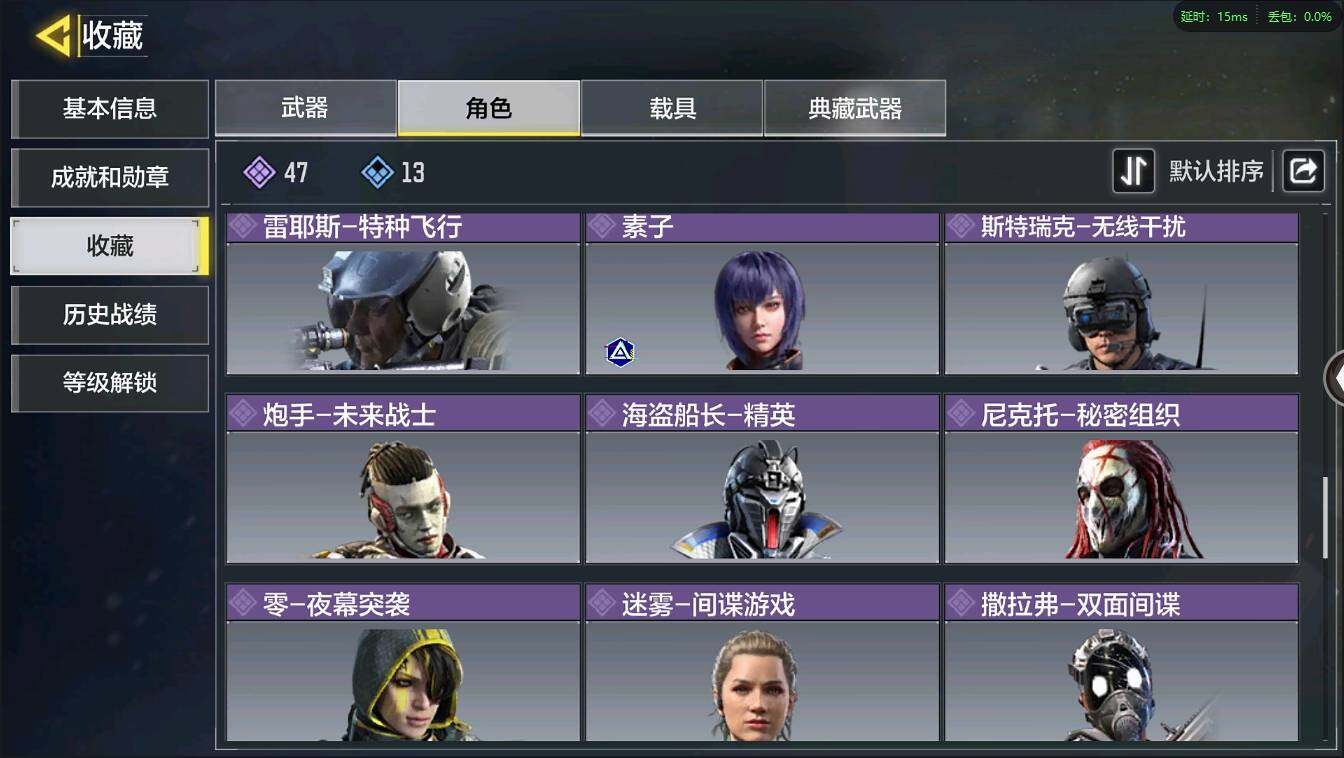Open 成就和勋章 section

110,177
